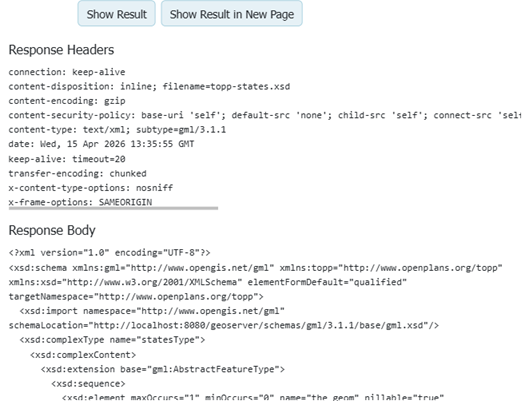Click the xsd:complexType statesType line
The width and height of the screenshot is (525, 402).
tap(112, 340)
